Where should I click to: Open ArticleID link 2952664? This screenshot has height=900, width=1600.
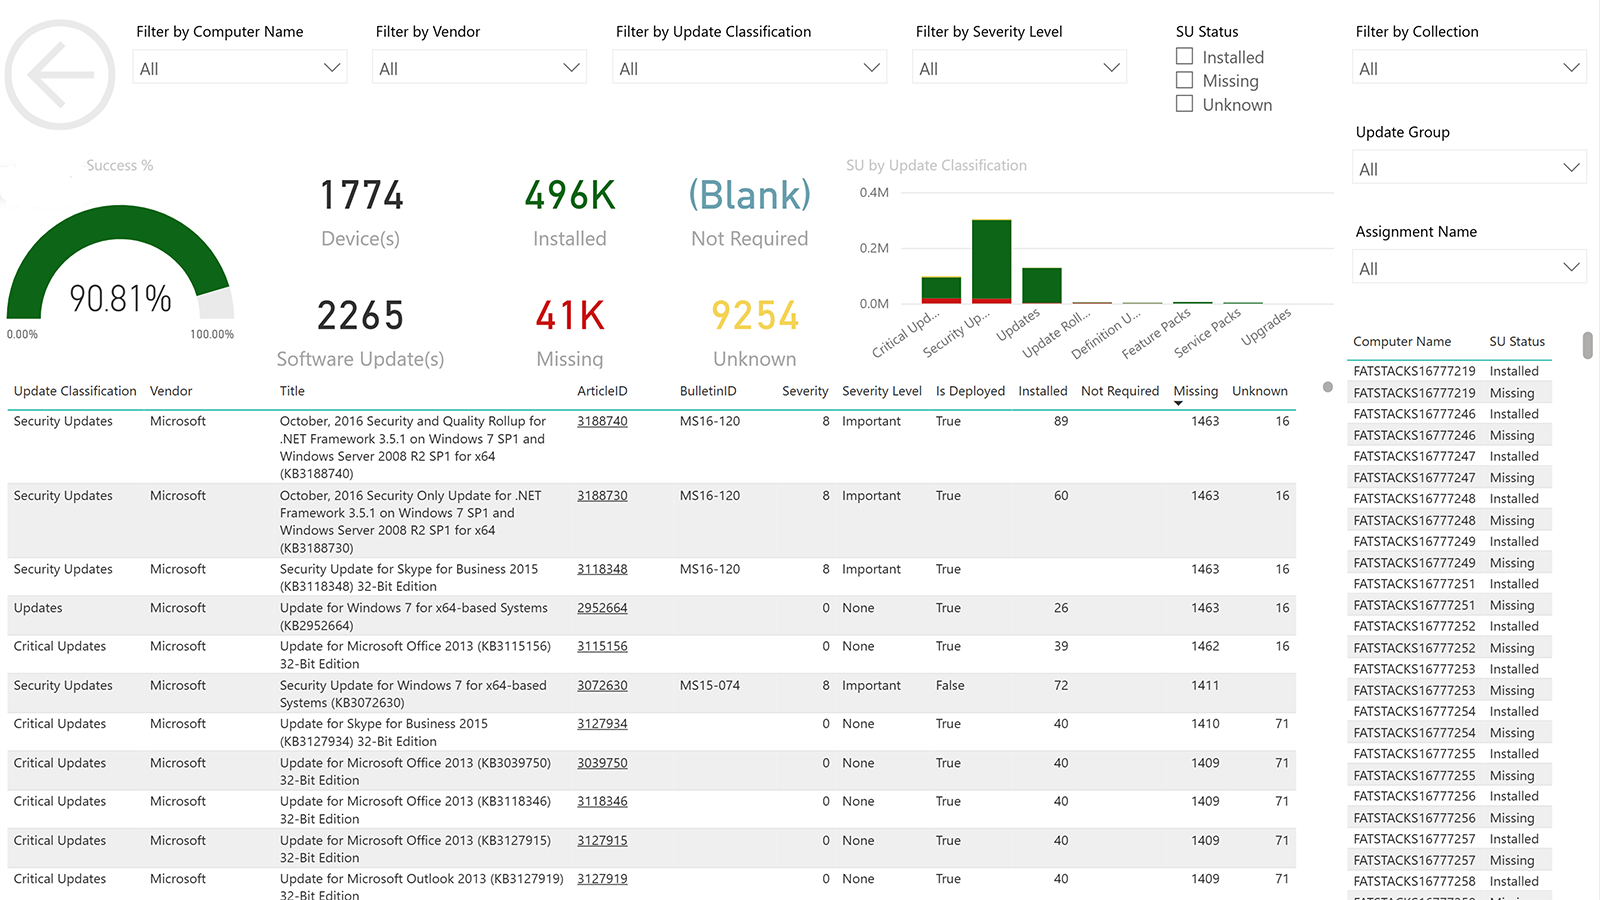[602, 608]
